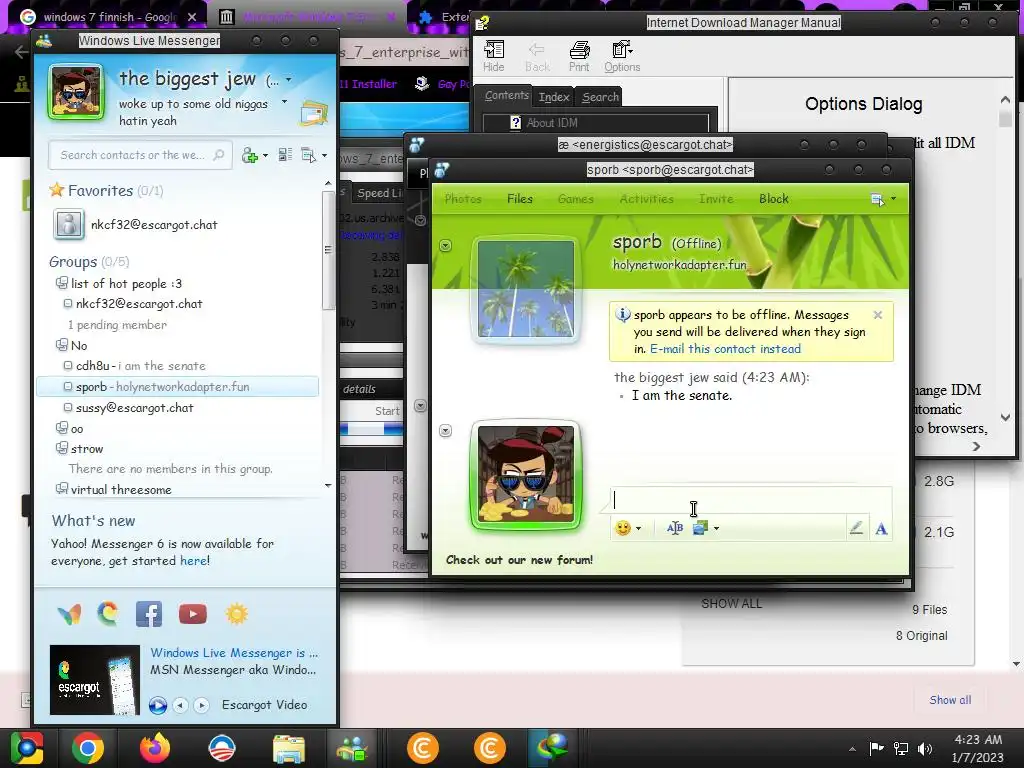Click sporb's palm tree display picture
Image resolution: width=1024 pixels, height=768 pixels.
pos(526,289)
